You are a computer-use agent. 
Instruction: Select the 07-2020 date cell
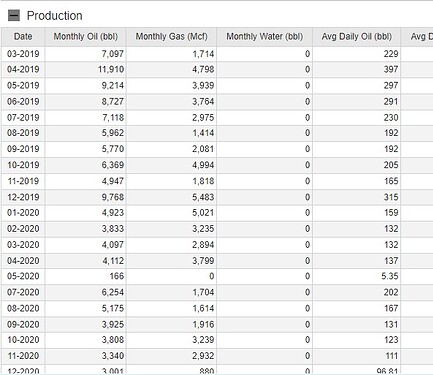pos(23,292)
